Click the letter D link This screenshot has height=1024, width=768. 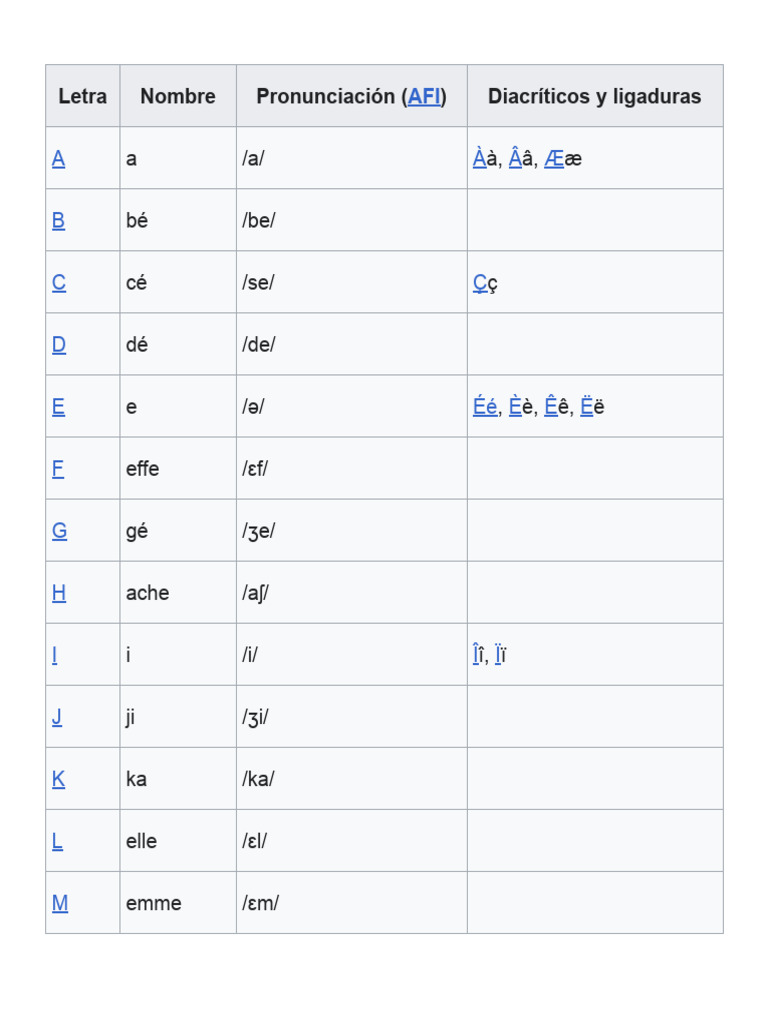[59, 345]
